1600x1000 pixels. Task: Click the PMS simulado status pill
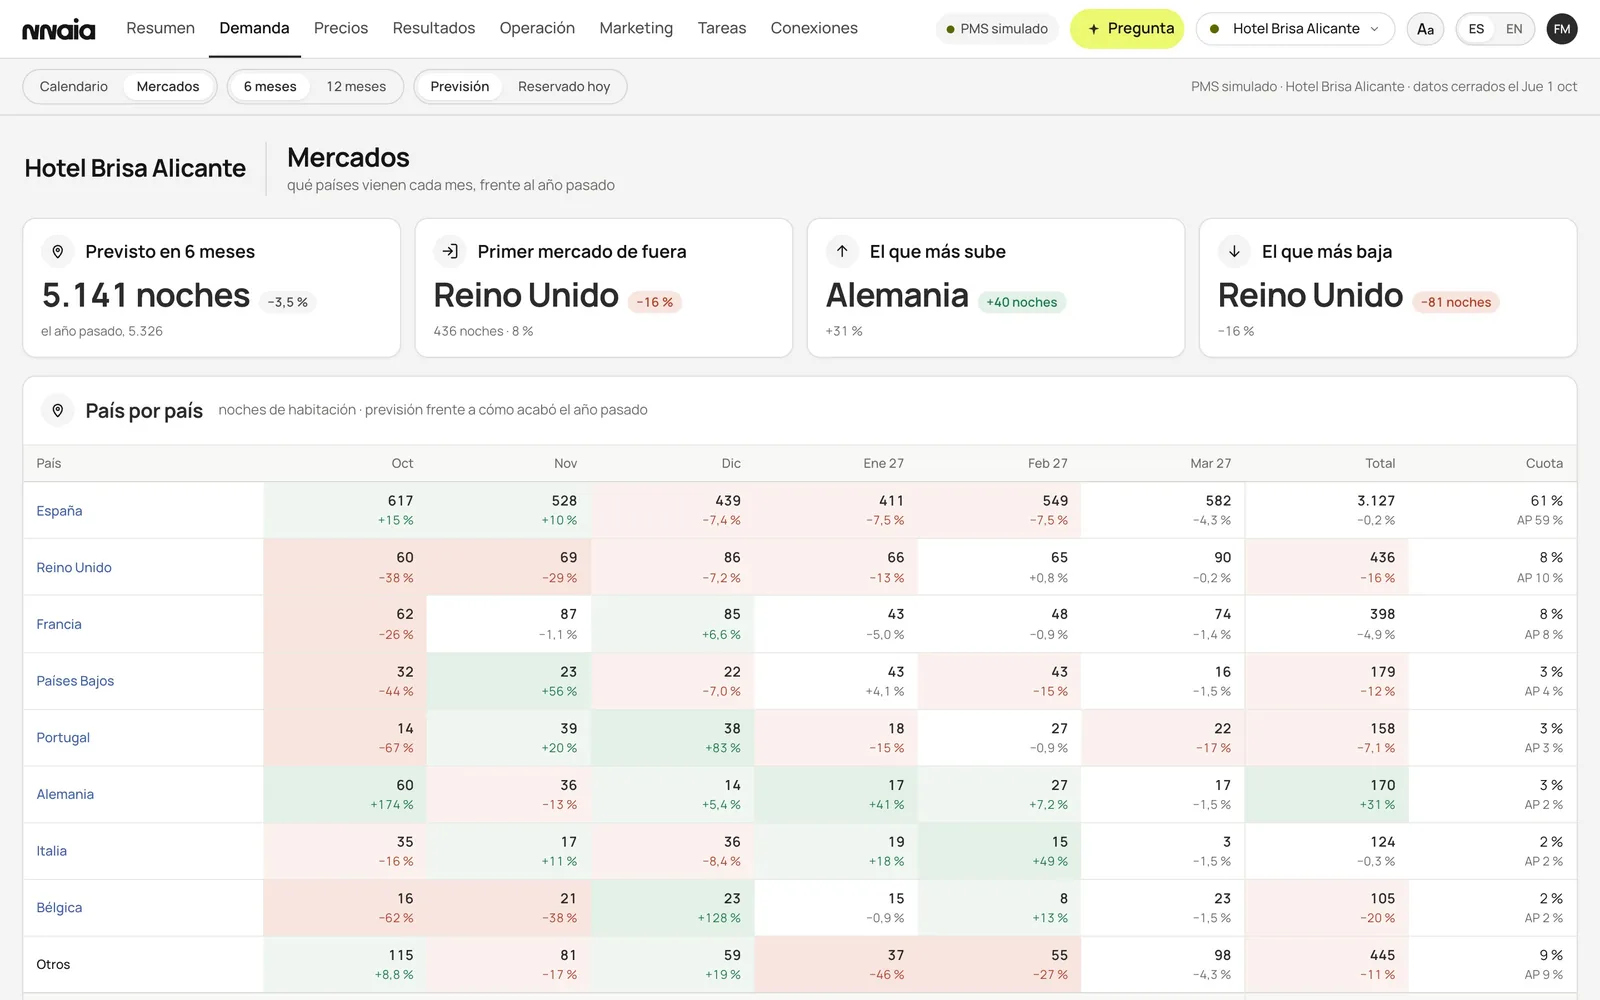coord(997,29)
